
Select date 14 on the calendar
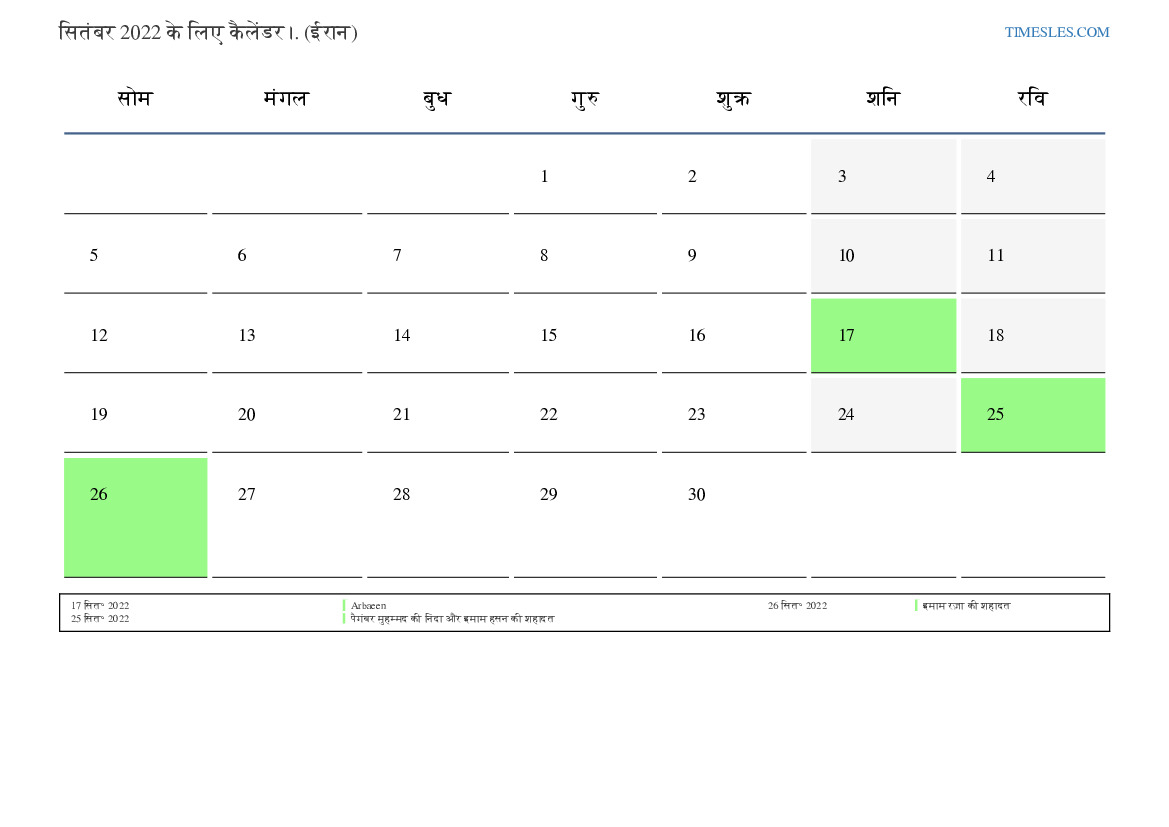click(402, 336)
